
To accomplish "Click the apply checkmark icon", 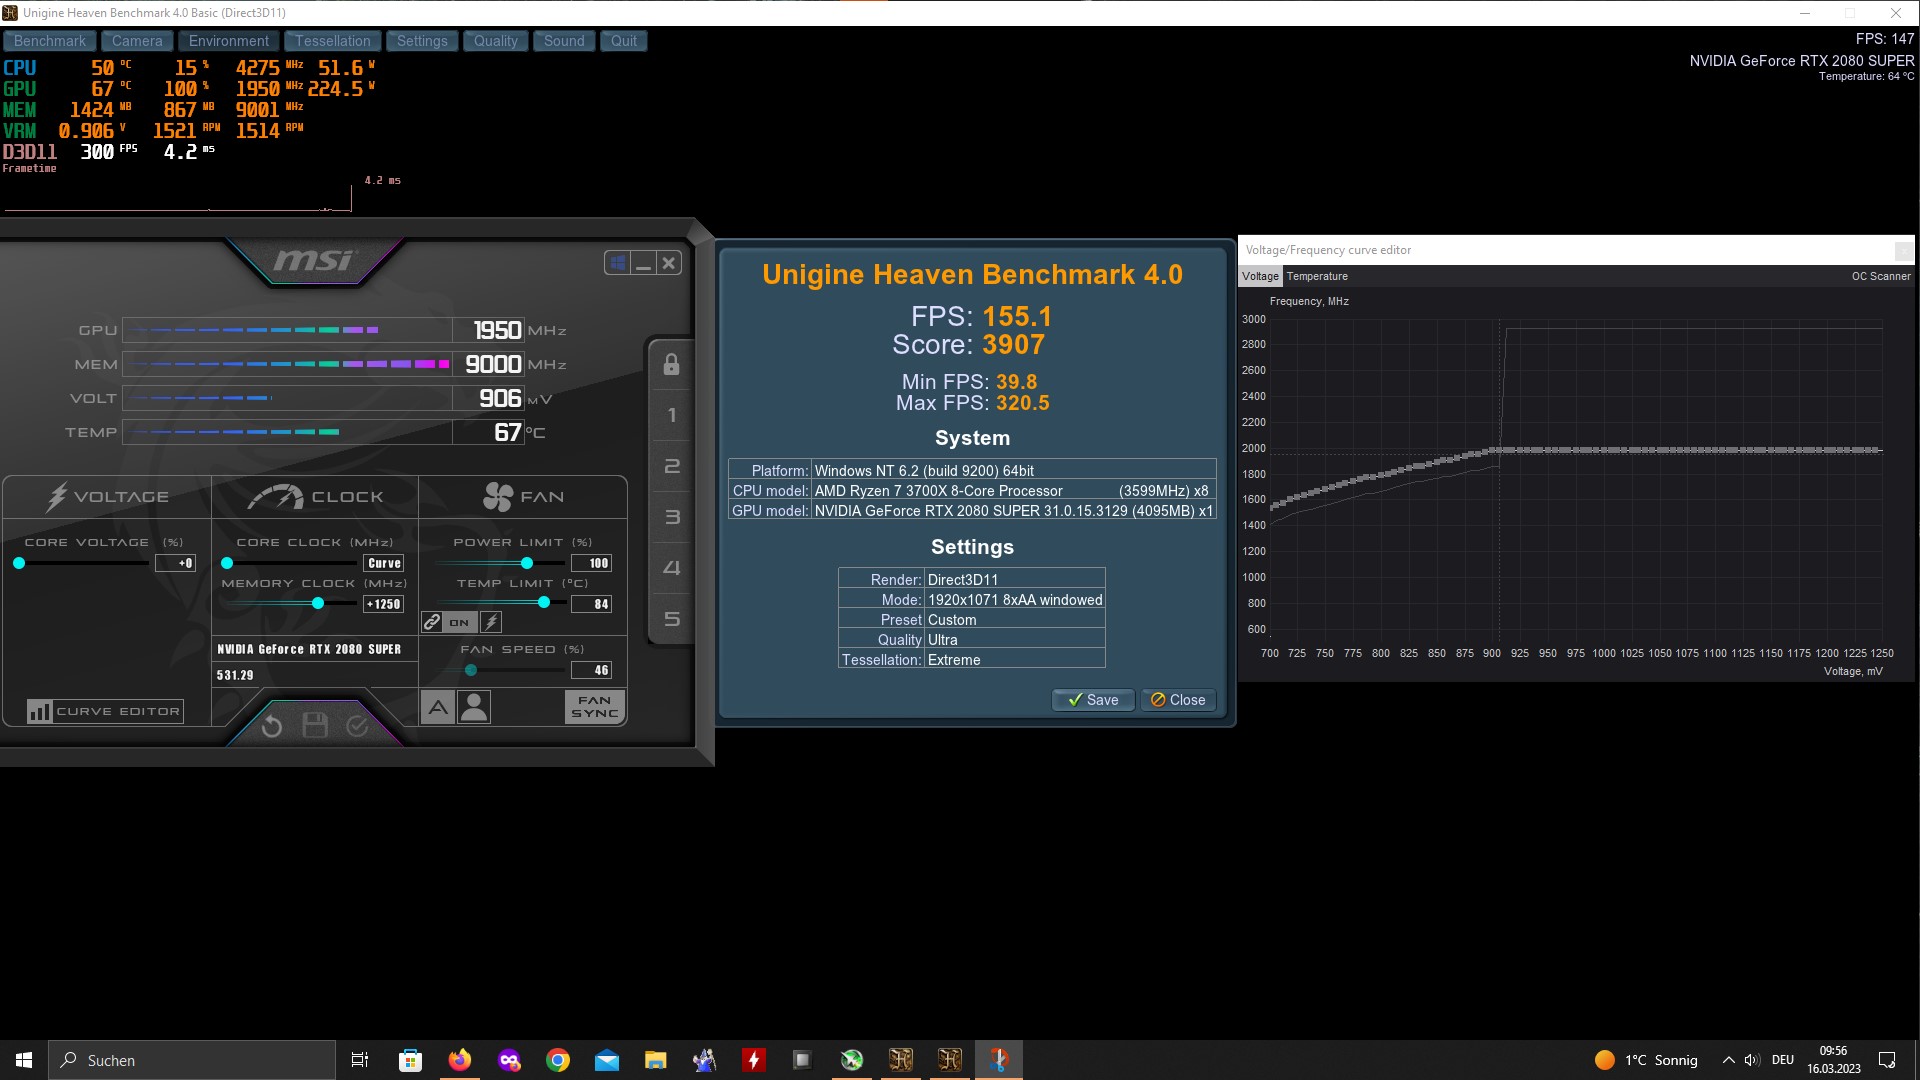I will 357,726.
